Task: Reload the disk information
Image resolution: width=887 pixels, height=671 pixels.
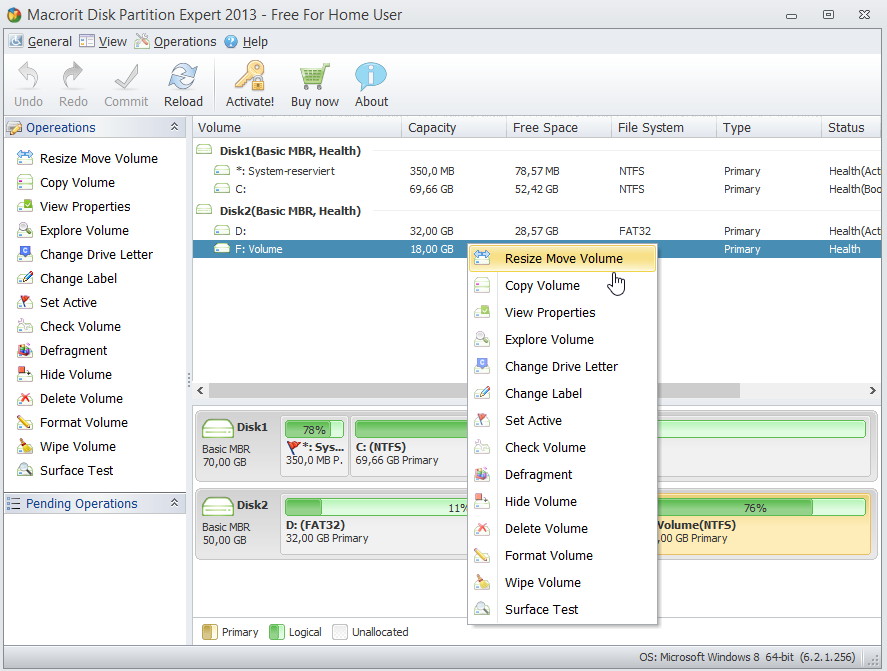Action: 183,85
